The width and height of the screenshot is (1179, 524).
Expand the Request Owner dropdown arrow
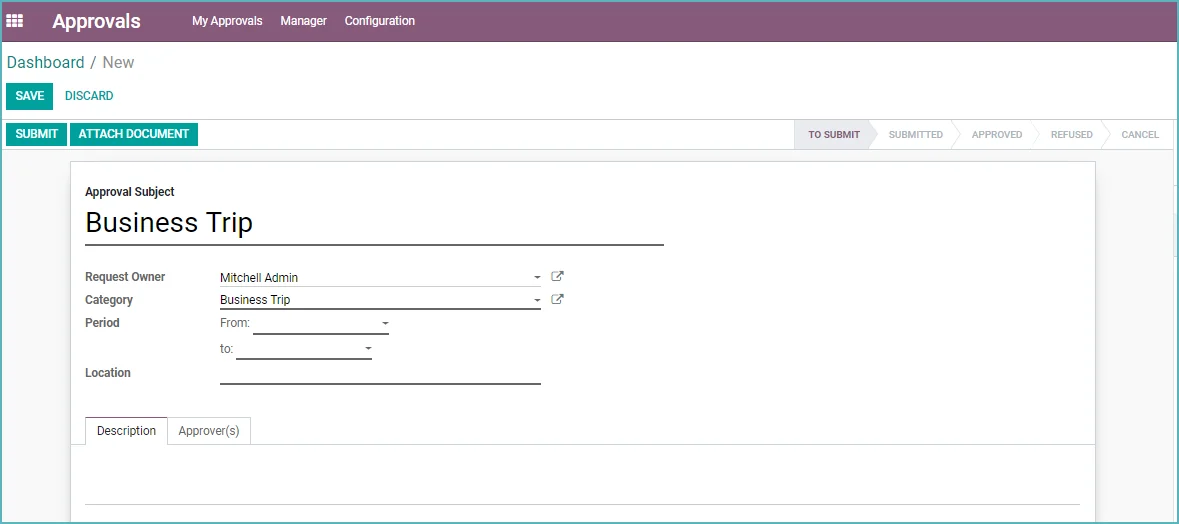537,277
